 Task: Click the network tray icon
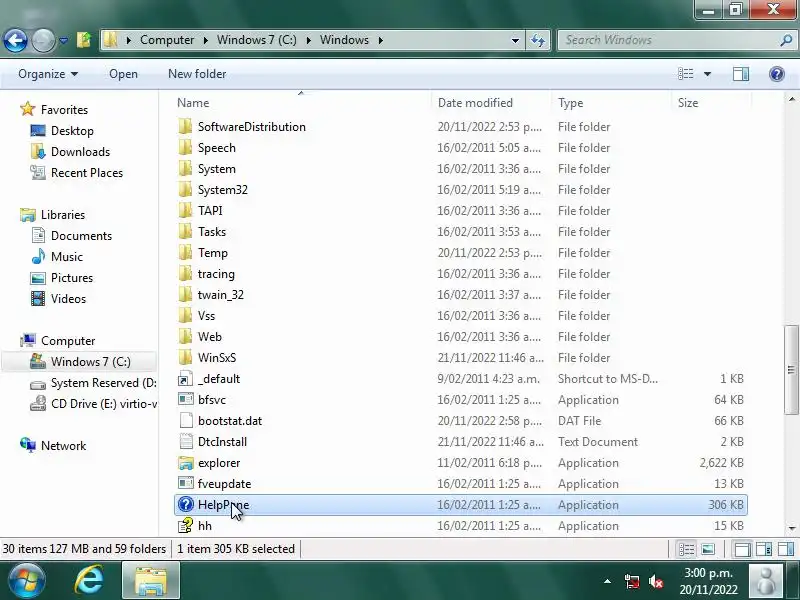coord(632,581)
